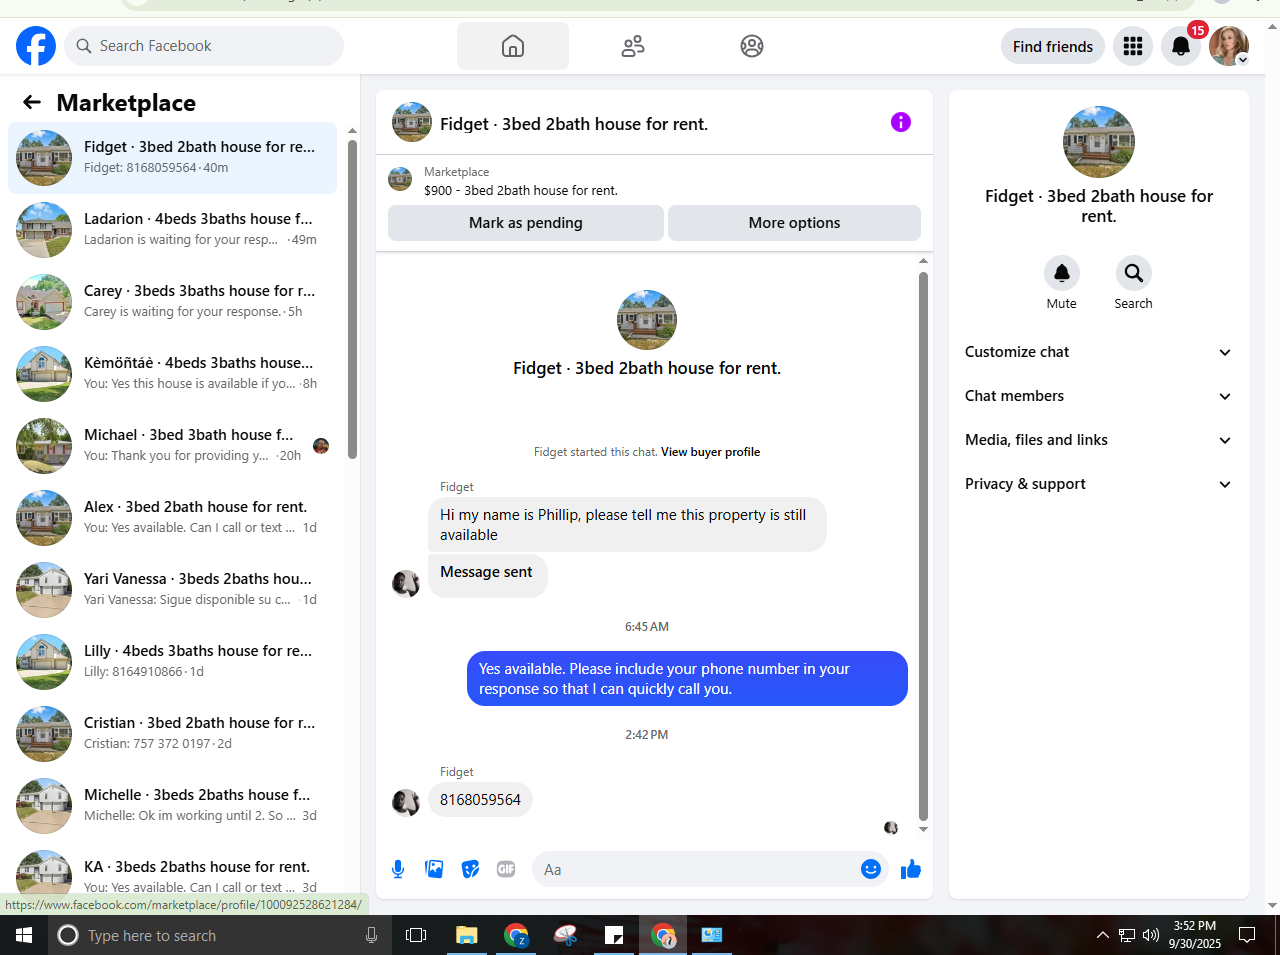Open Kèmöñtáè 4beds 3baths conversation
Screen dimensions: 1280x955
pos(172,374)
